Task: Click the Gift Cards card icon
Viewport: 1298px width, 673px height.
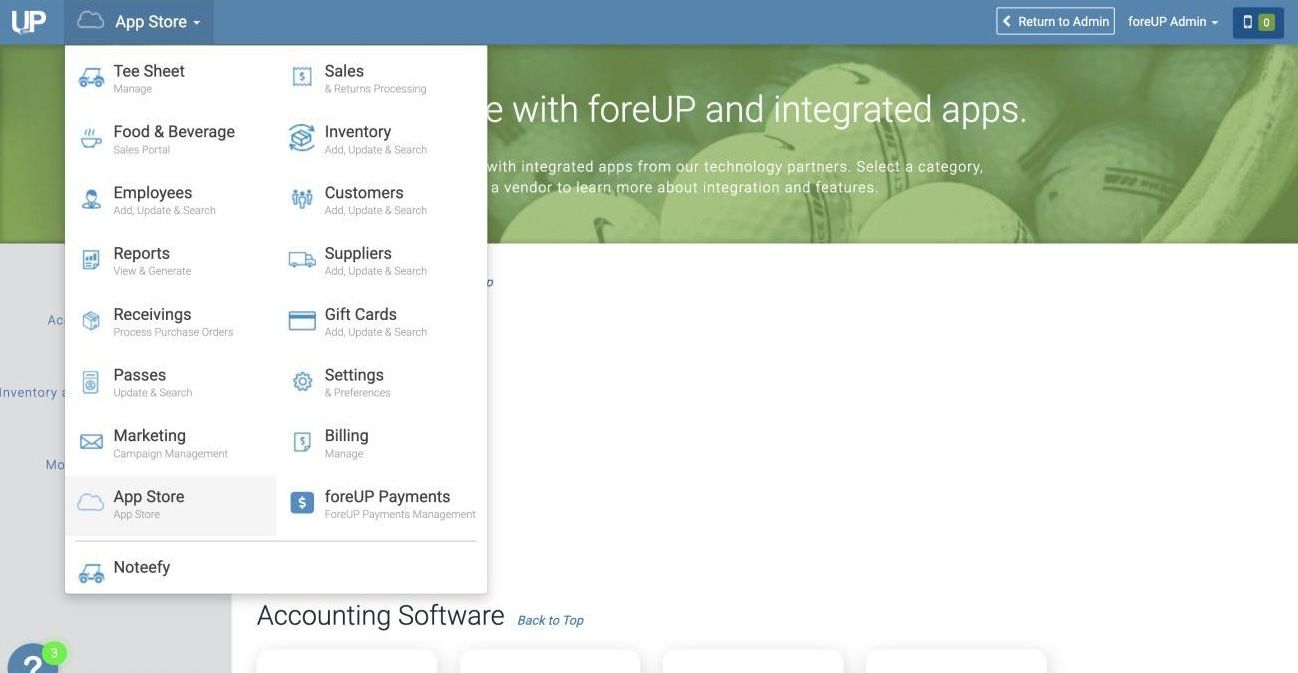Action: click(x=302, y=321)
